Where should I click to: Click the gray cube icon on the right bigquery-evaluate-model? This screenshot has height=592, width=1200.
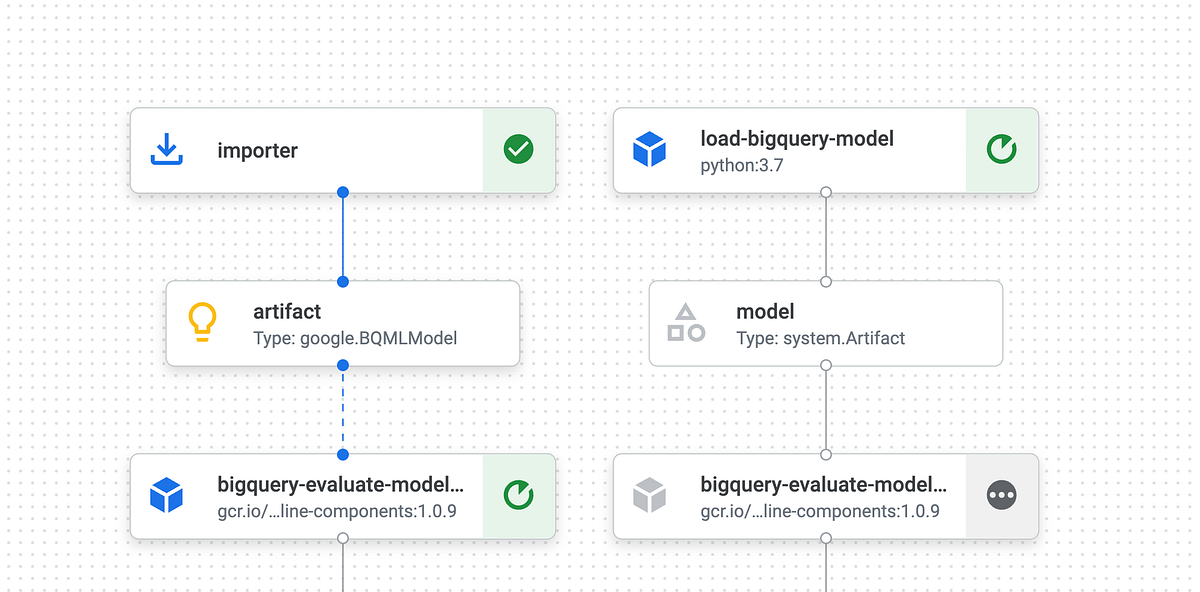pyautogui.click(x=651, y=495)
